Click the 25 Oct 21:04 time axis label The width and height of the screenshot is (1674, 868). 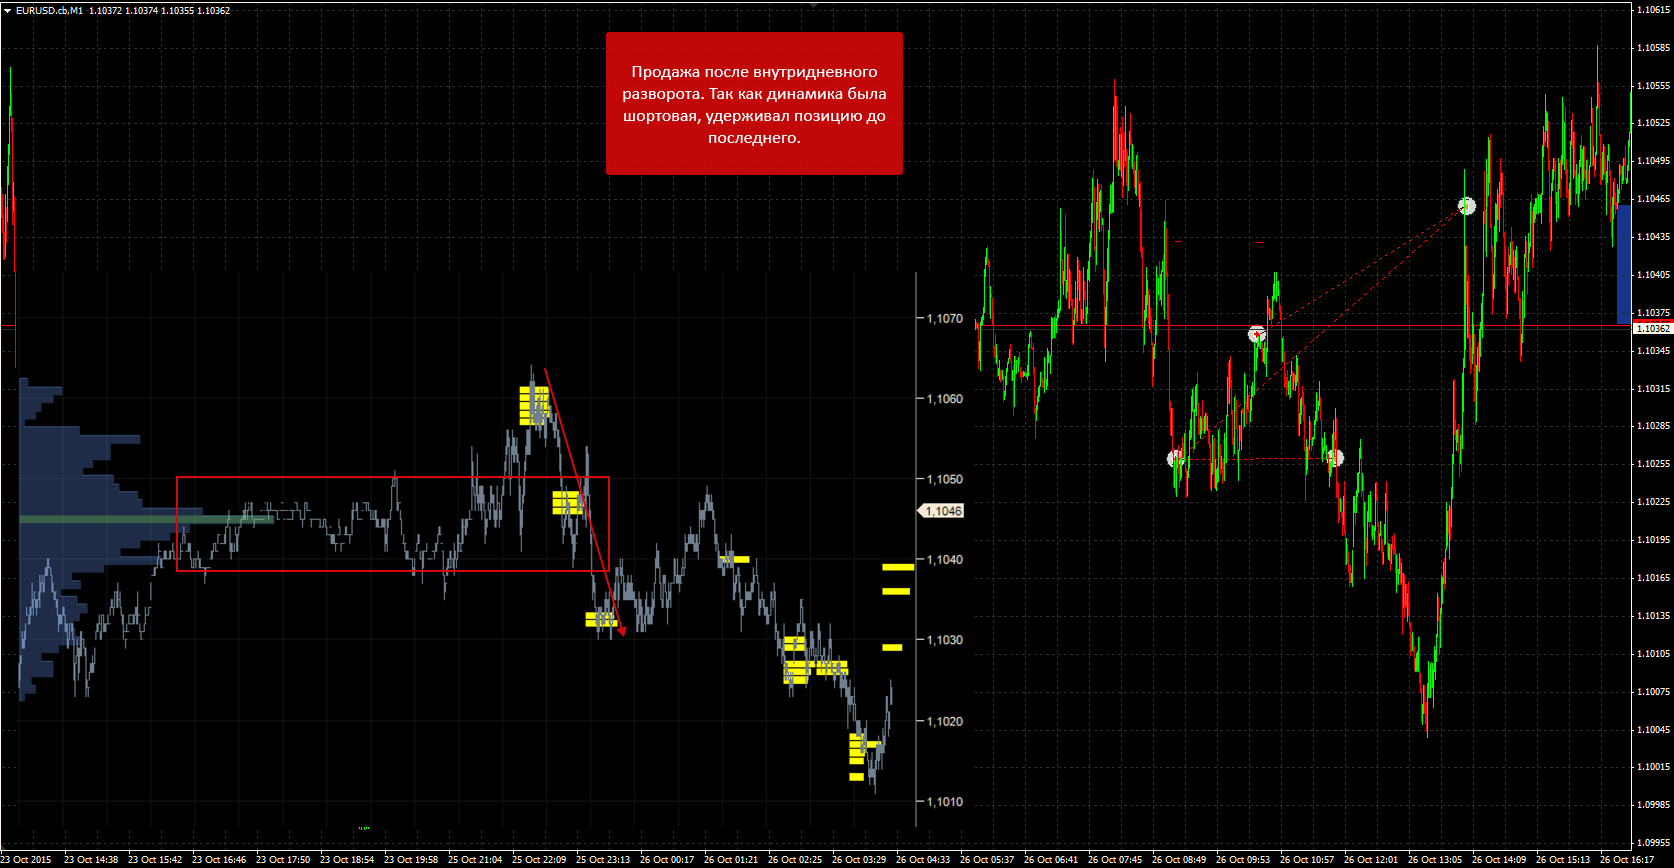point(475,859)
